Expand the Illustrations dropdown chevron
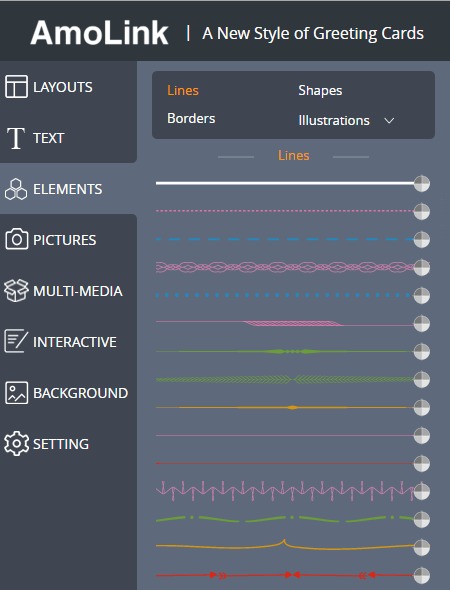 click(389, 120)
